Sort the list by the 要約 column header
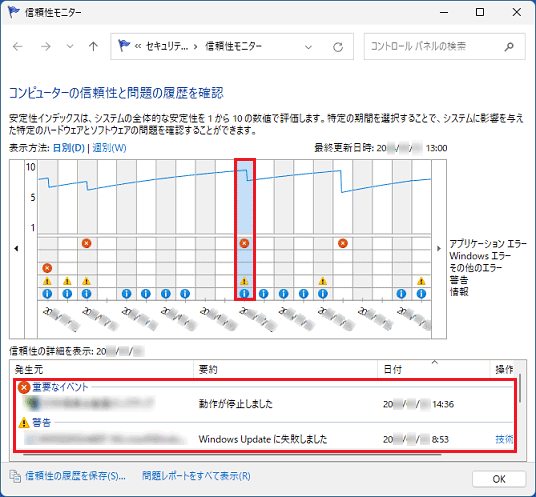536x497 pixels. point(285,369)
